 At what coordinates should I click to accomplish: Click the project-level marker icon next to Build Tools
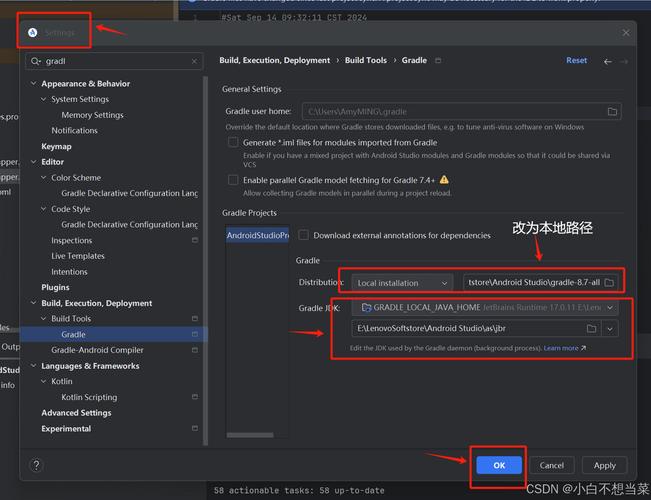195,319
